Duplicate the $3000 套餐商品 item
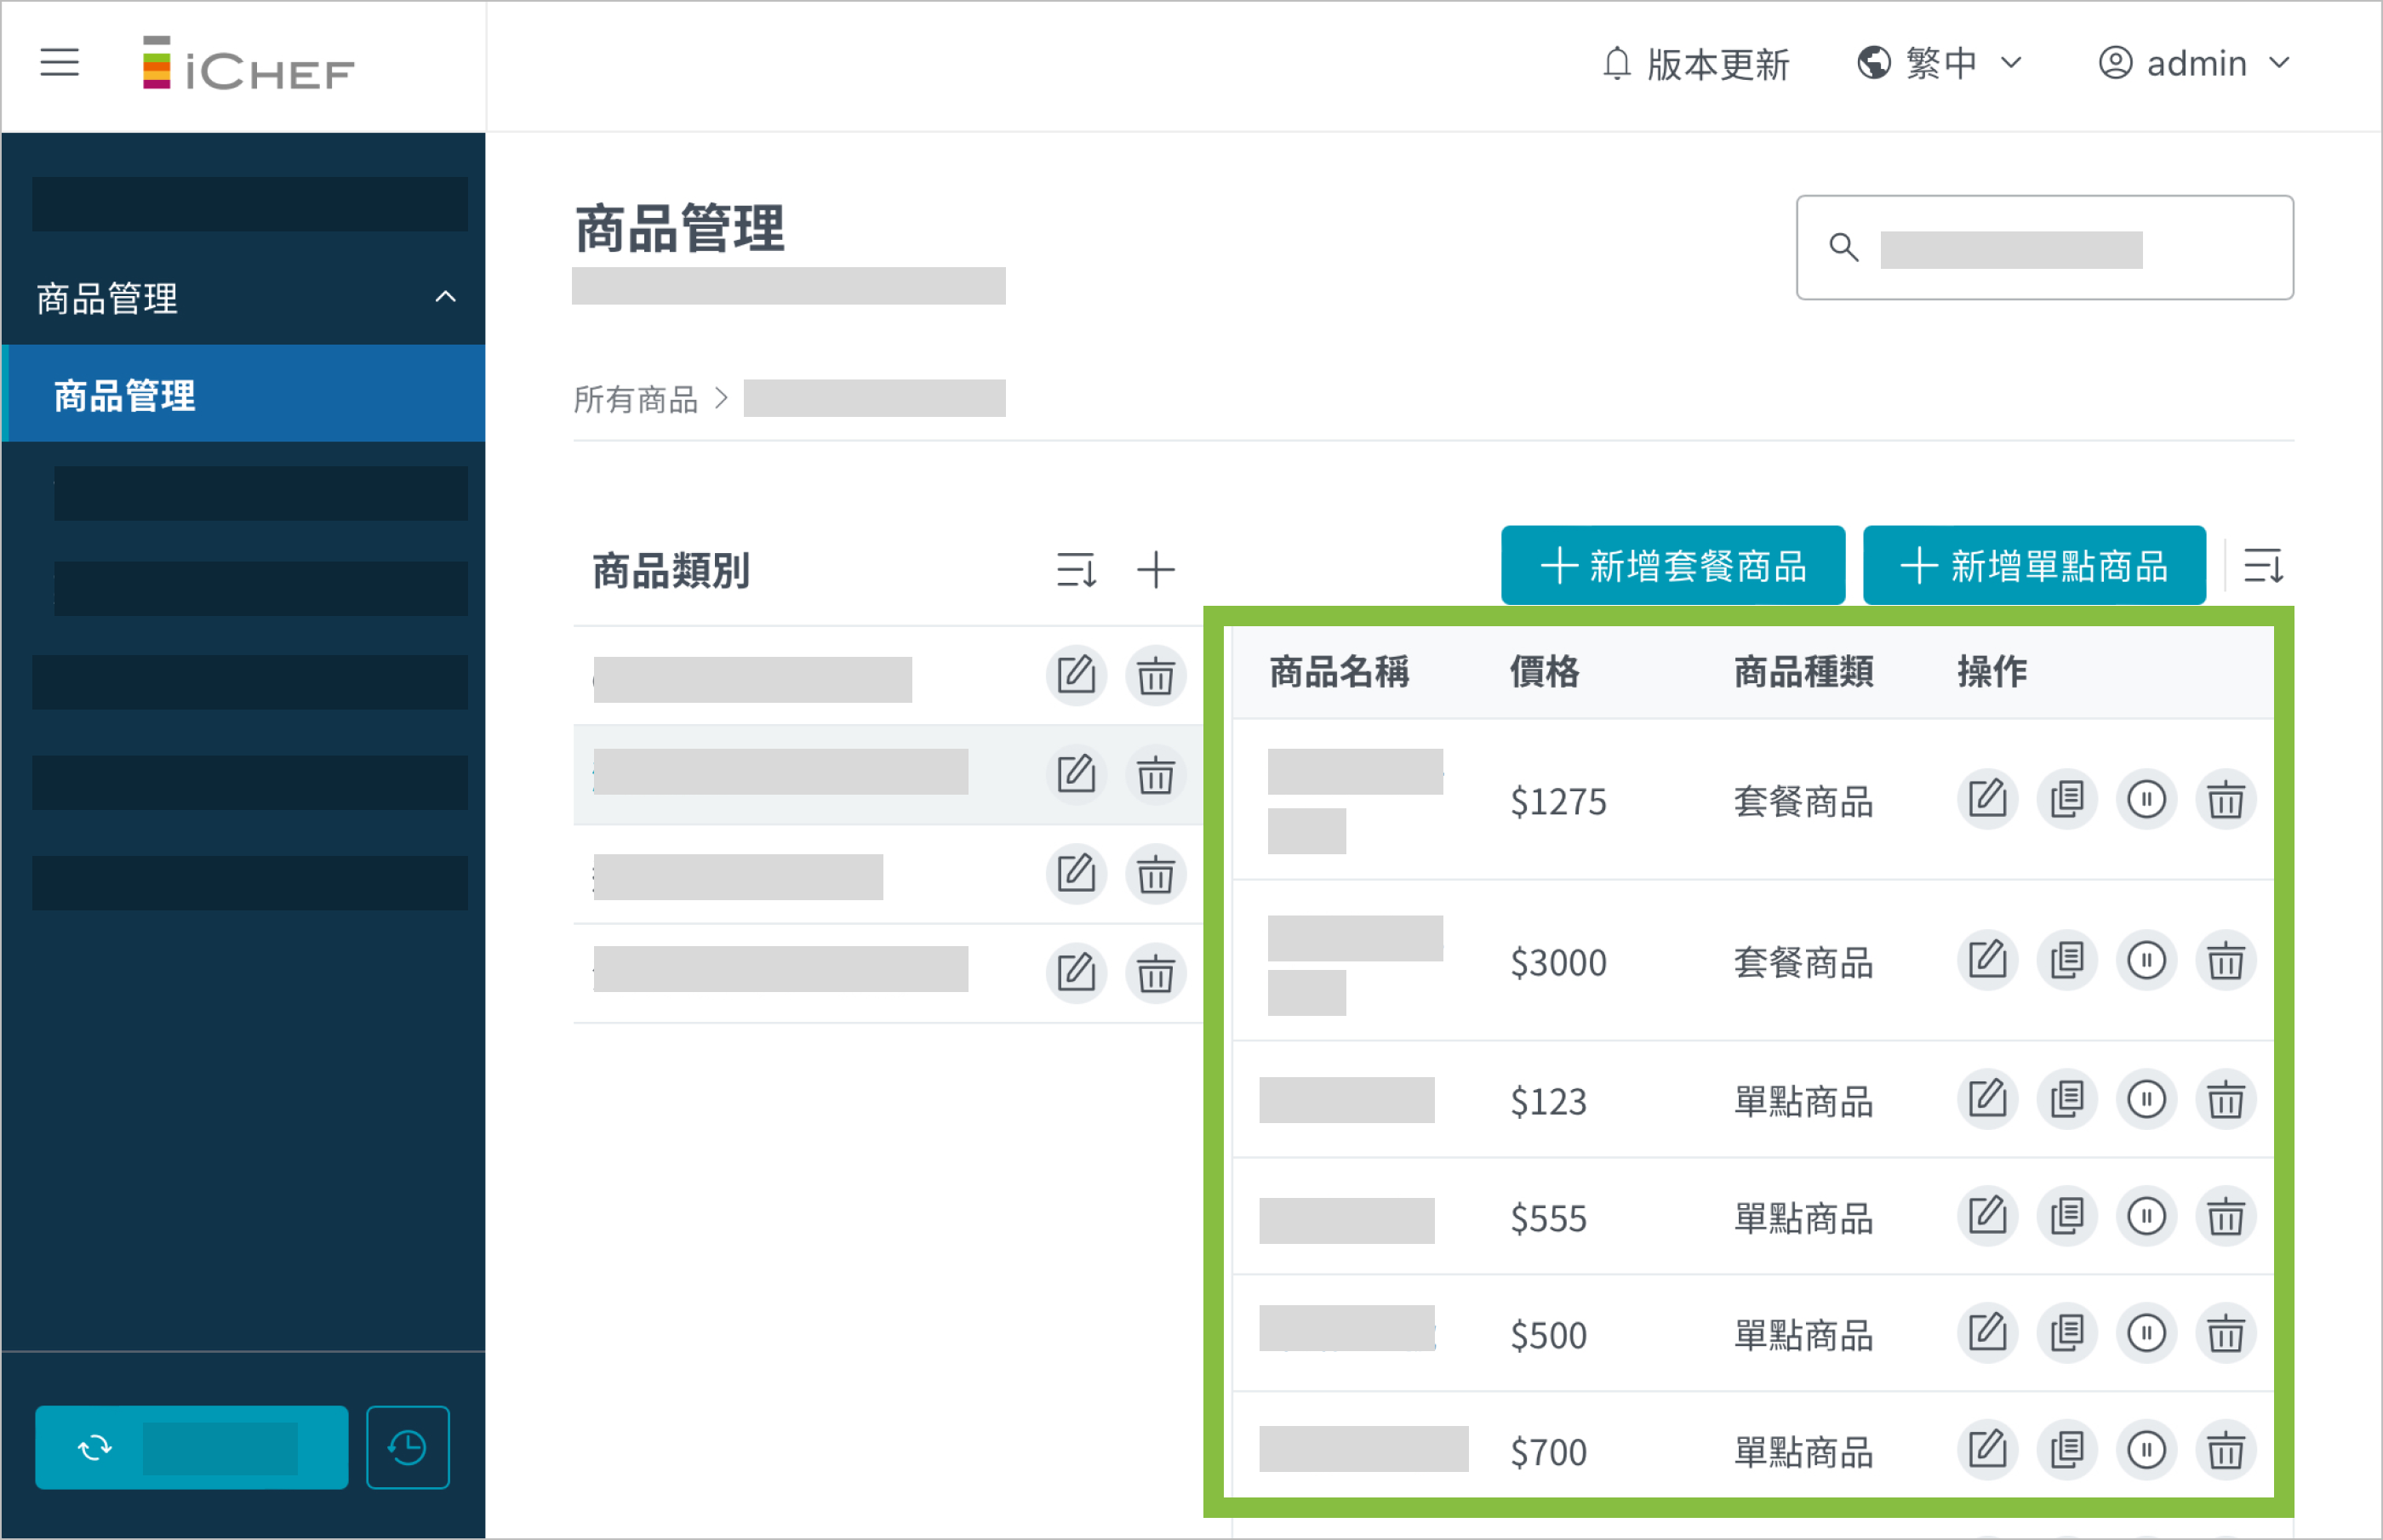The height and width of the screenshot is (1540, 2383). pos(2066,961)
